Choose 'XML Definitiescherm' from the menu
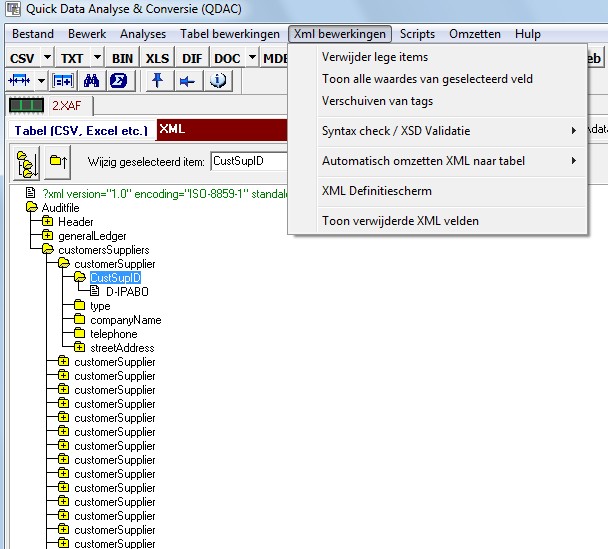The height and width of the screenshot is (549, 608). point(376,190)
